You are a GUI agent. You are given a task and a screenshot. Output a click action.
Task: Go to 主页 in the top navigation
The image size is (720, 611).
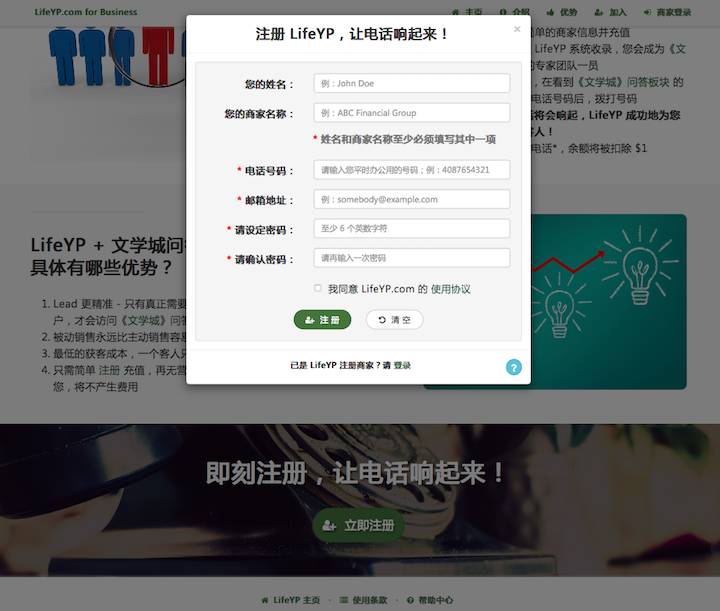point(467,12)
